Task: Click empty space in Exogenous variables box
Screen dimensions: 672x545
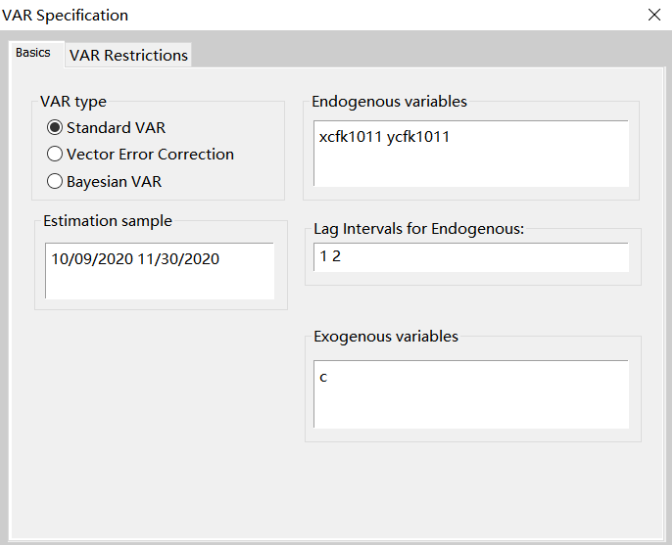Action: coord(470,405)
